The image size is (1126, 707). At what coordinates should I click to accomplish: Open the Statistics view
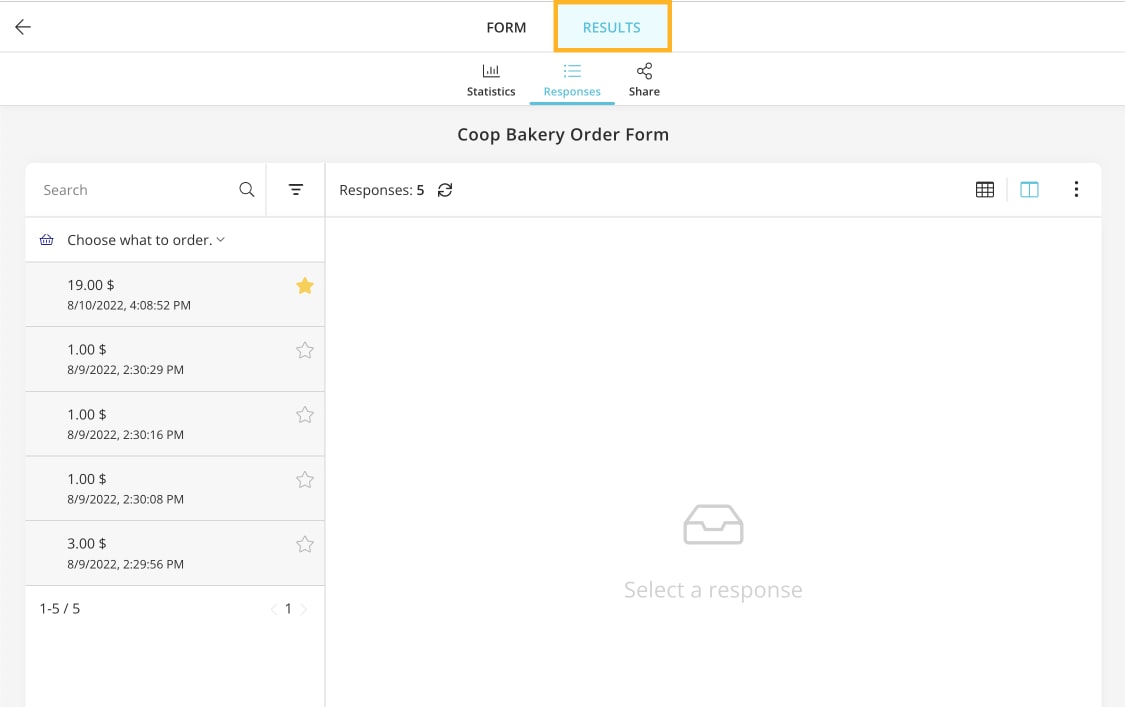(x=491, y=78)
